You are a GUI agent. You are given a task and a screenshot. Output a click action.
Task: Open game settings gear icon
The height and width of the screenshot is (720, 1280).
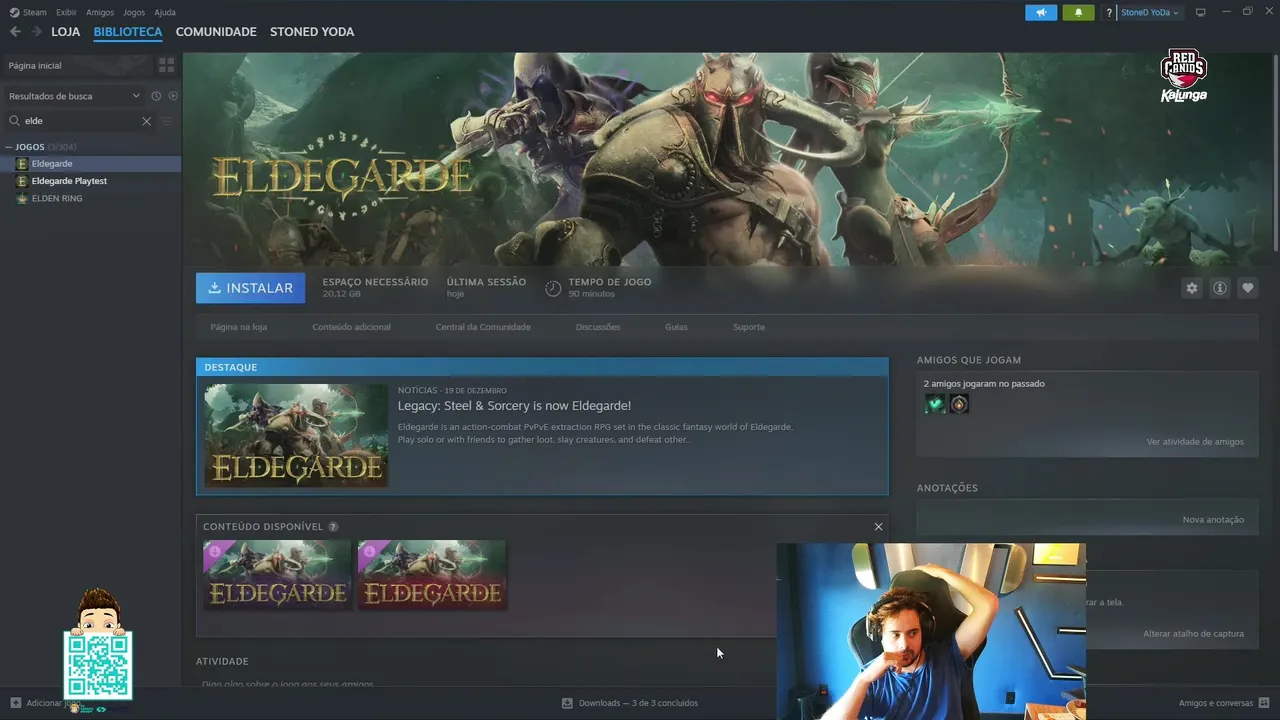click(1191, 288)
